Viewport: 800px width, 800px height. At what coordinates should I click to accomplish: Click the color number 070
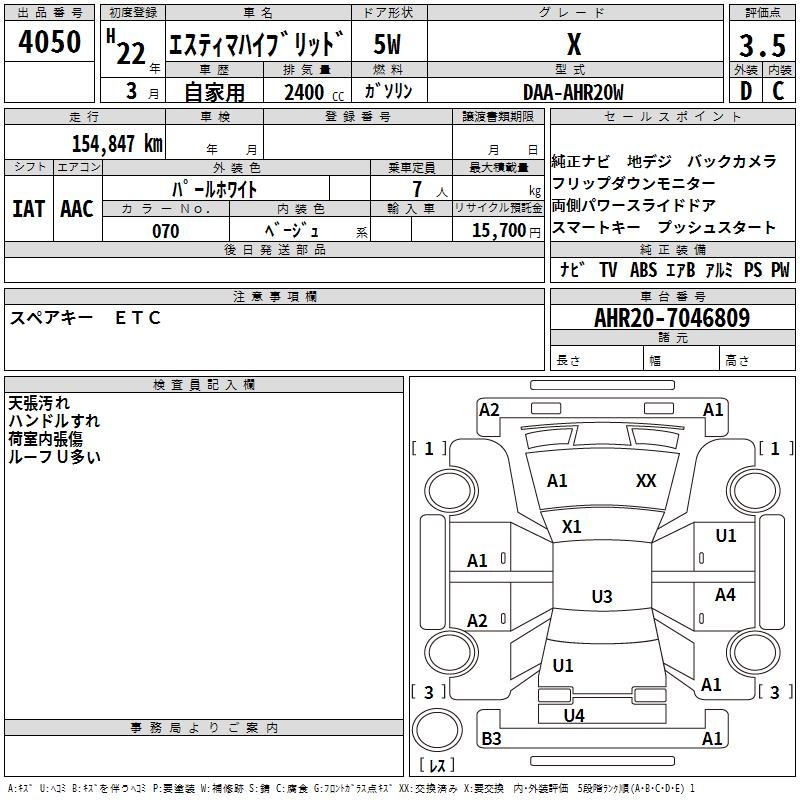pos(166,232)
